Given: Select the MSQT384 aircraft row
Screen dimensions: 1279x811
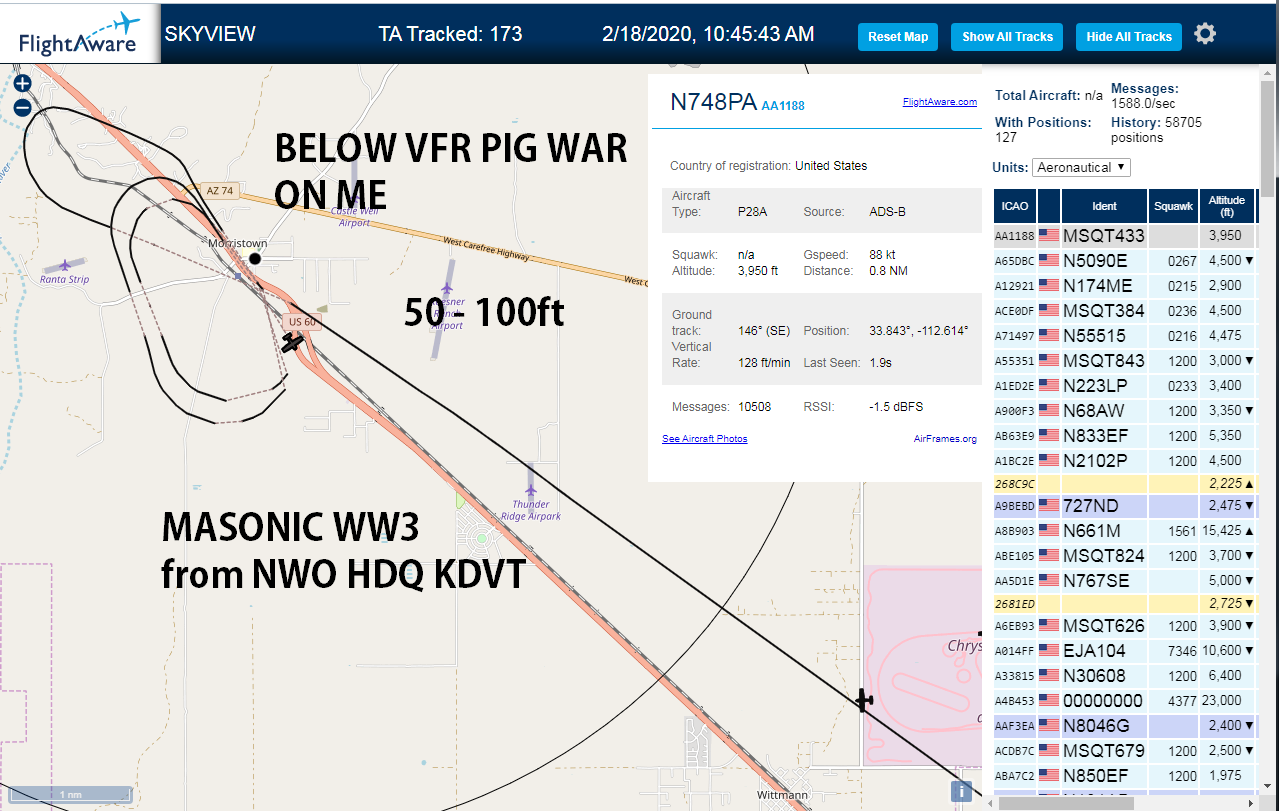Looking at the screenshot, I should [x=1124, y=311].
